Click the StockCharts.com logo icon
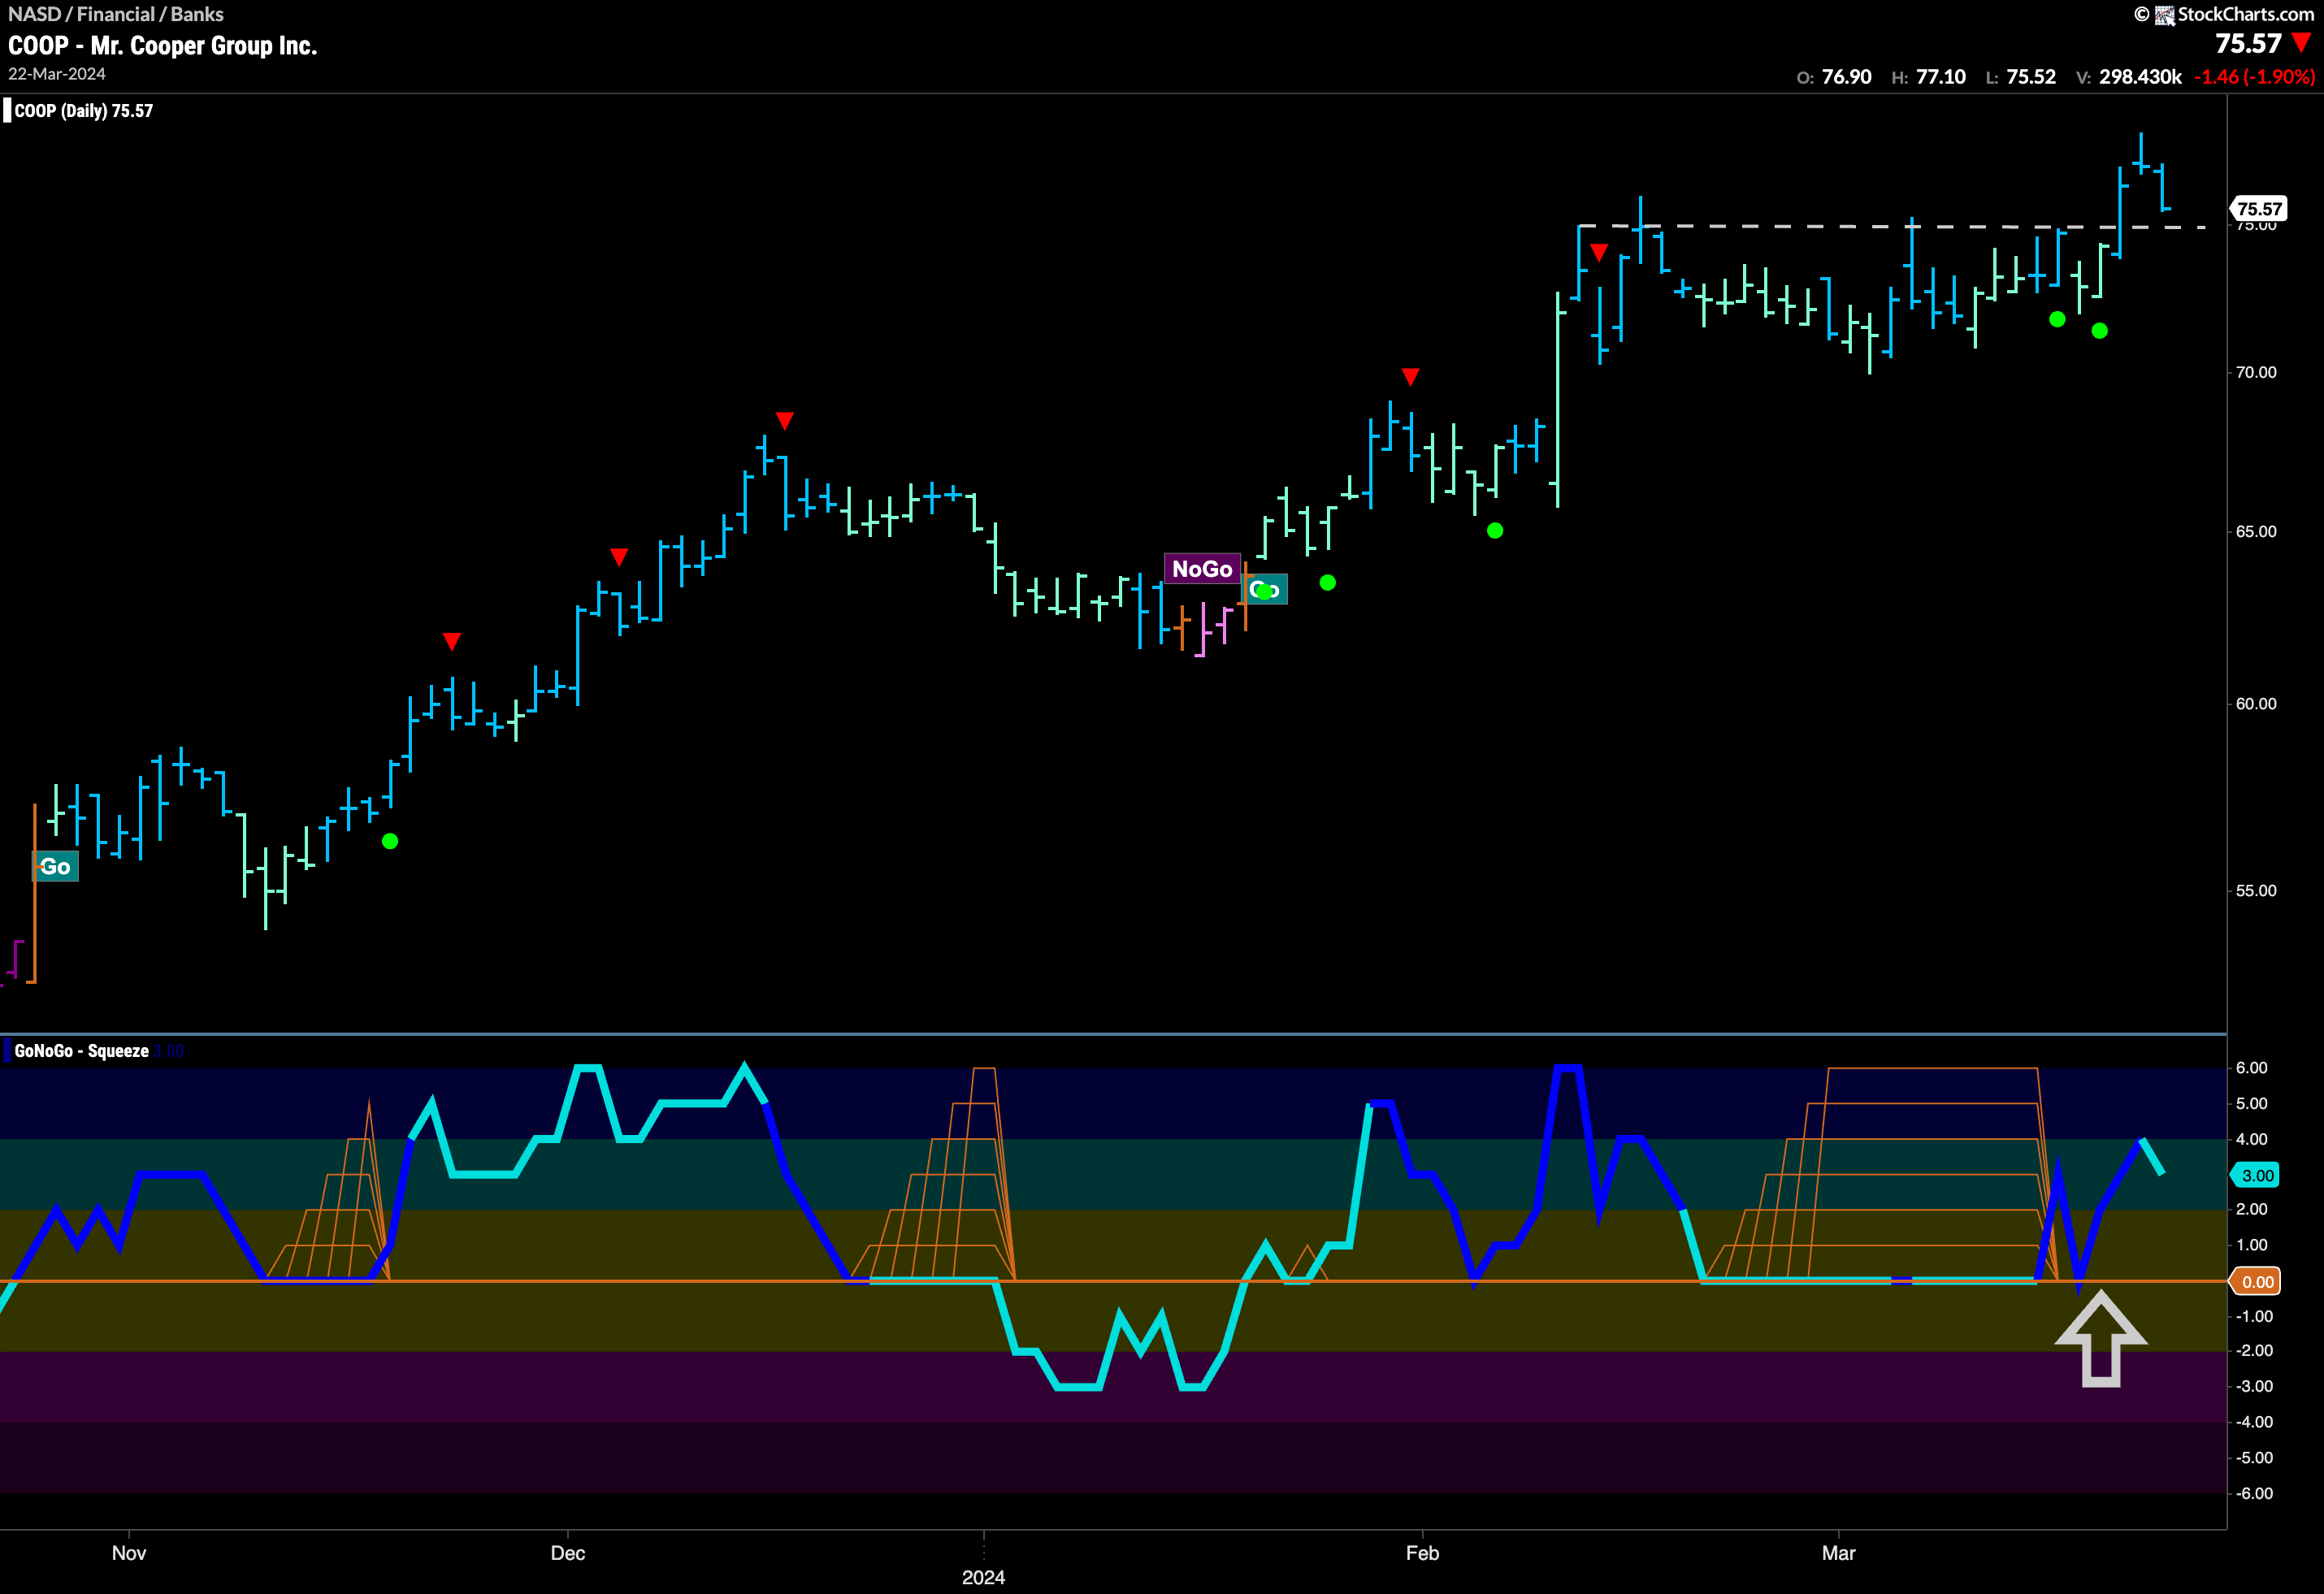This screenshot has width=2324, height=1594. click(2165, 15)
